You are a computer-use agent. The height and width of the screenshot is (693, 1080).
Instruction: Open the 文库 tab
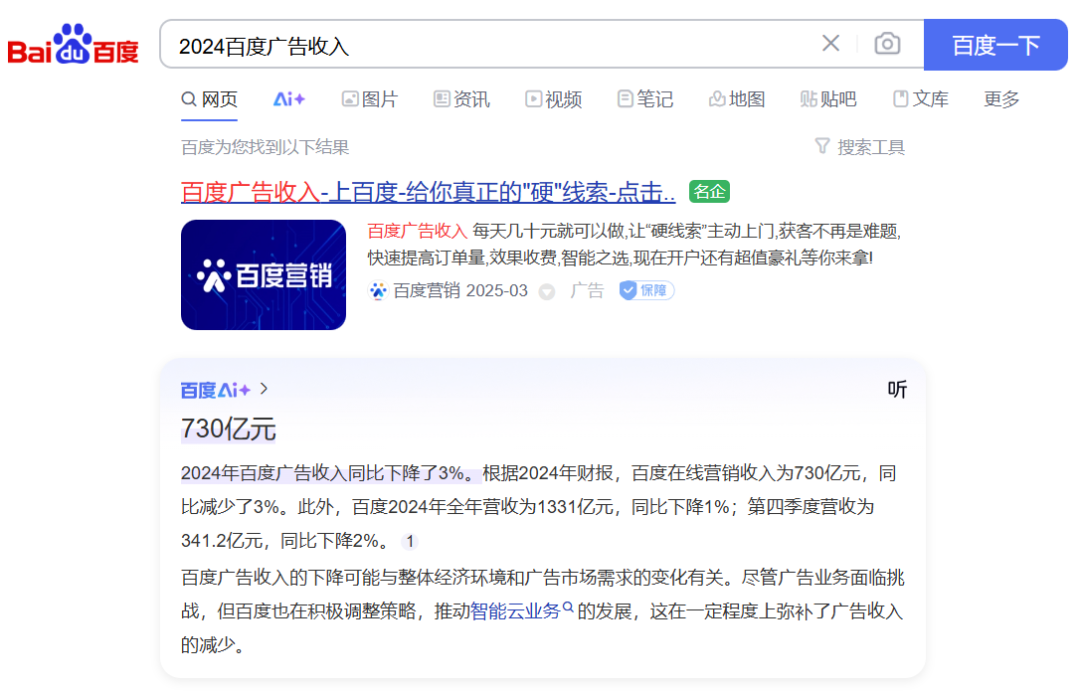pos(921,99)
